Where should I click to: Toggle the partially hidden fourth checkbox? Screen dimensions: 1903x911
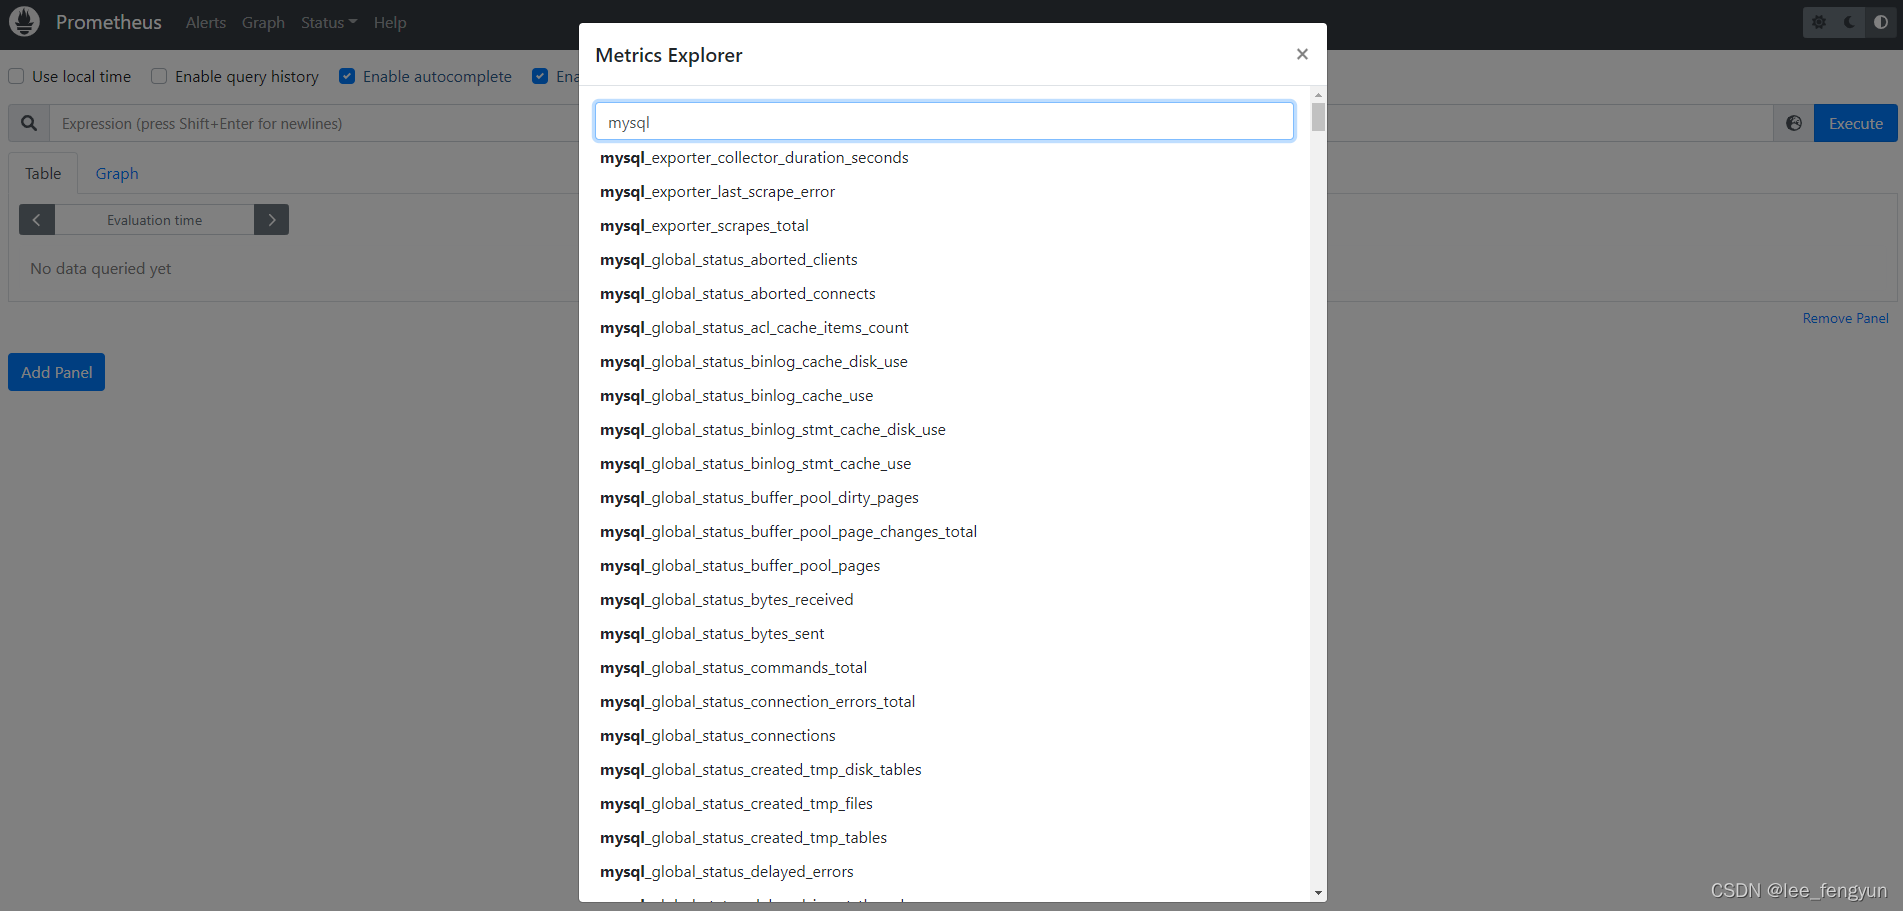pos(540,76)
